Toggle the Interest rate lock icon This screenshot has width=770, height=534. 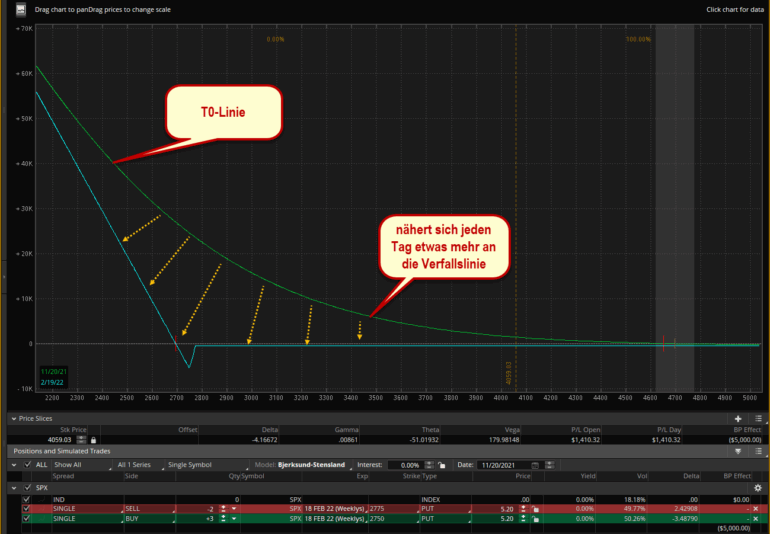441,465
